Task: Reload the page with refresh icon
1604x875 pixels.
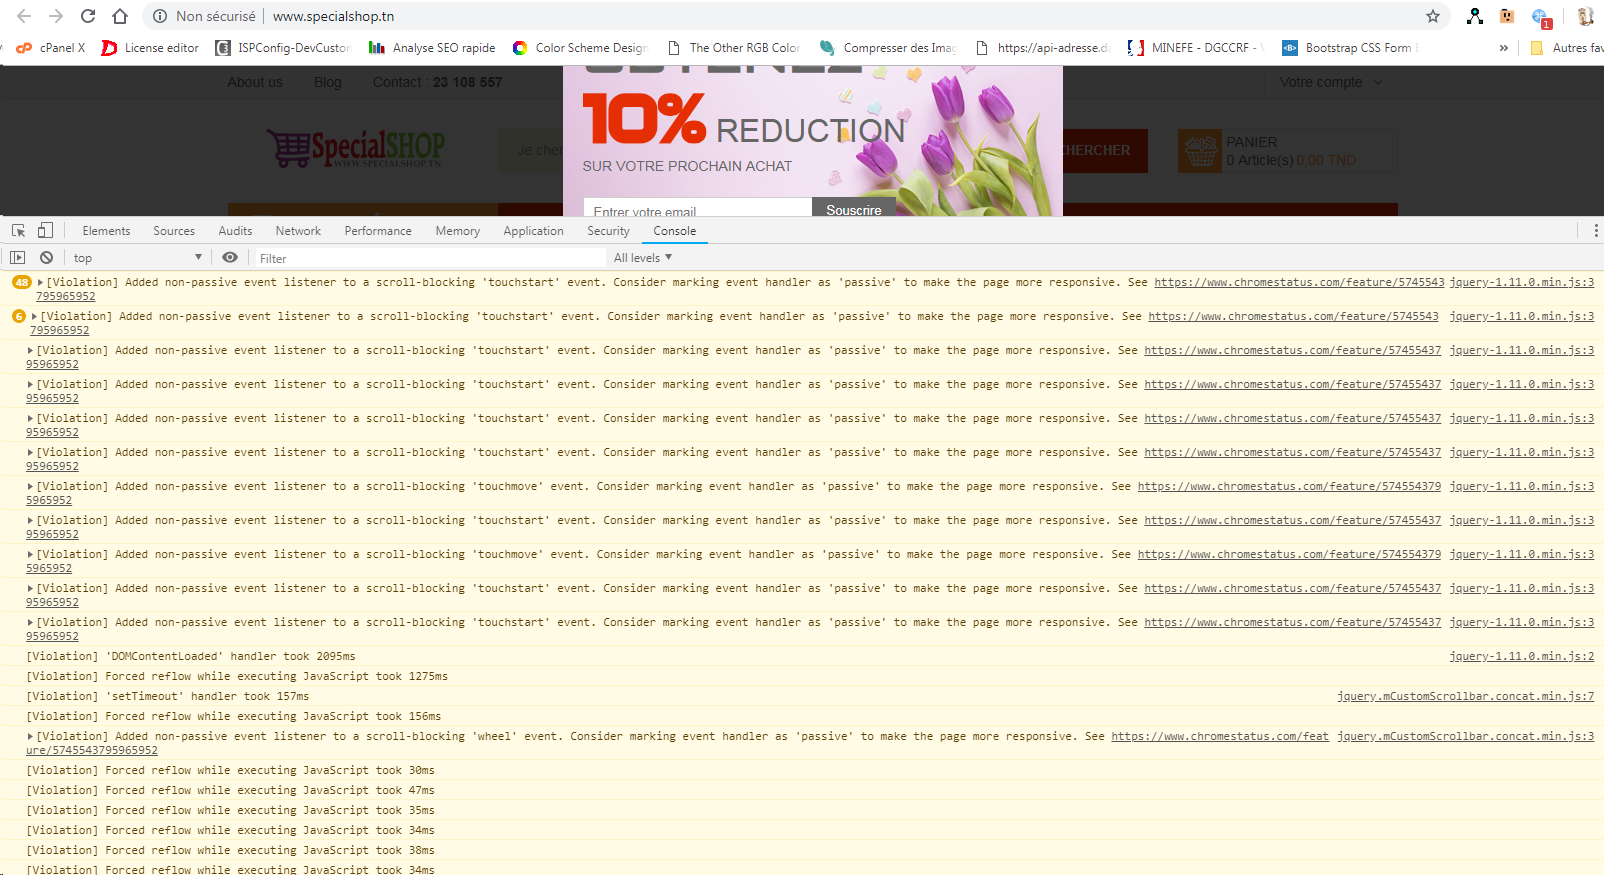Action: click(x=88, y=16)
